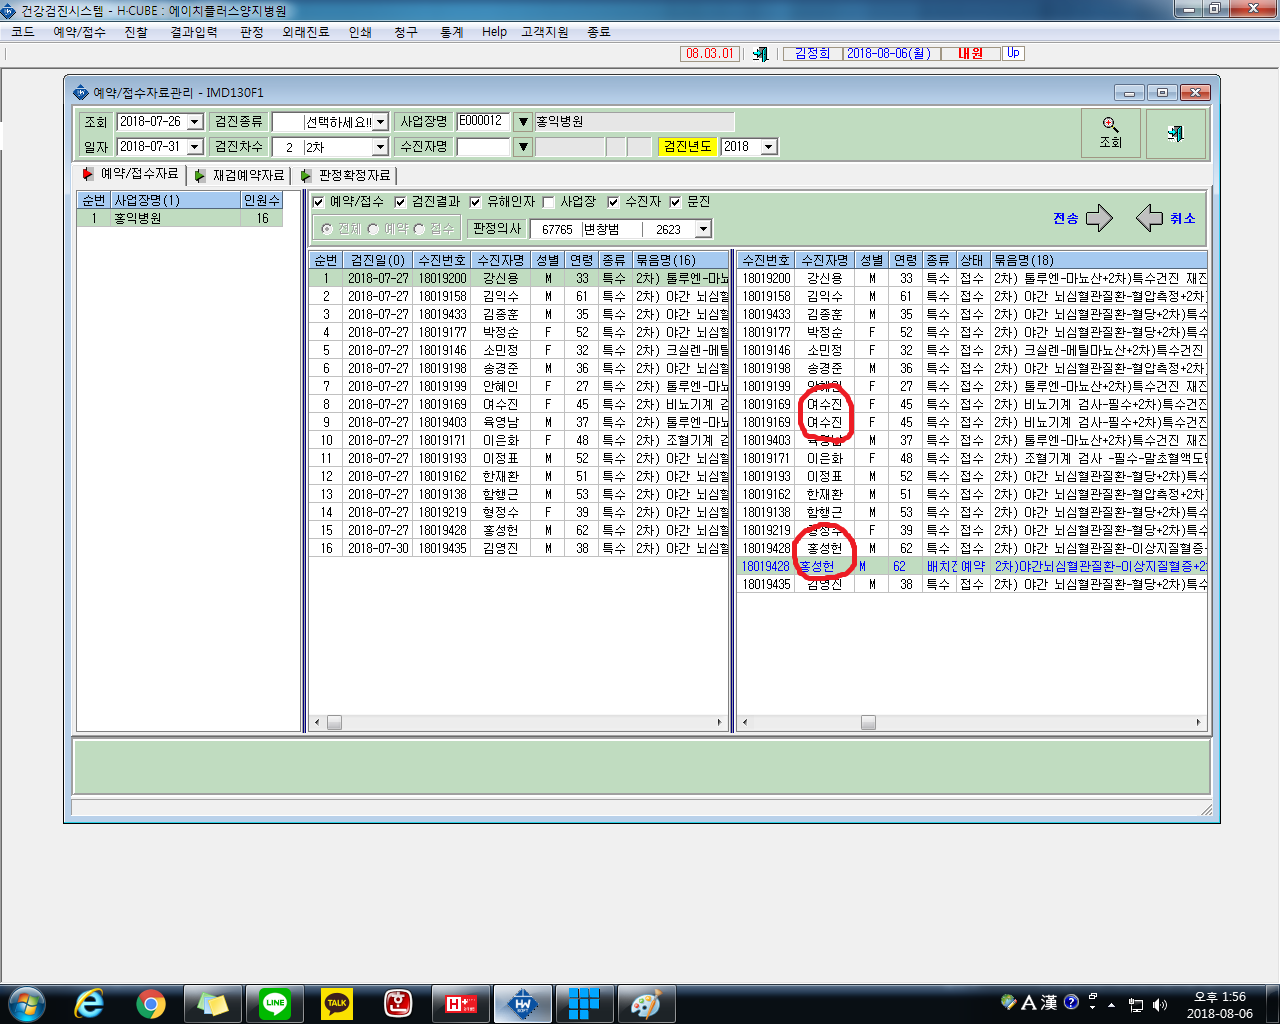Click the exit door icon beside 조회
The image size is (1280, 1024).
pyautogui.click(x=1176, y=133)
